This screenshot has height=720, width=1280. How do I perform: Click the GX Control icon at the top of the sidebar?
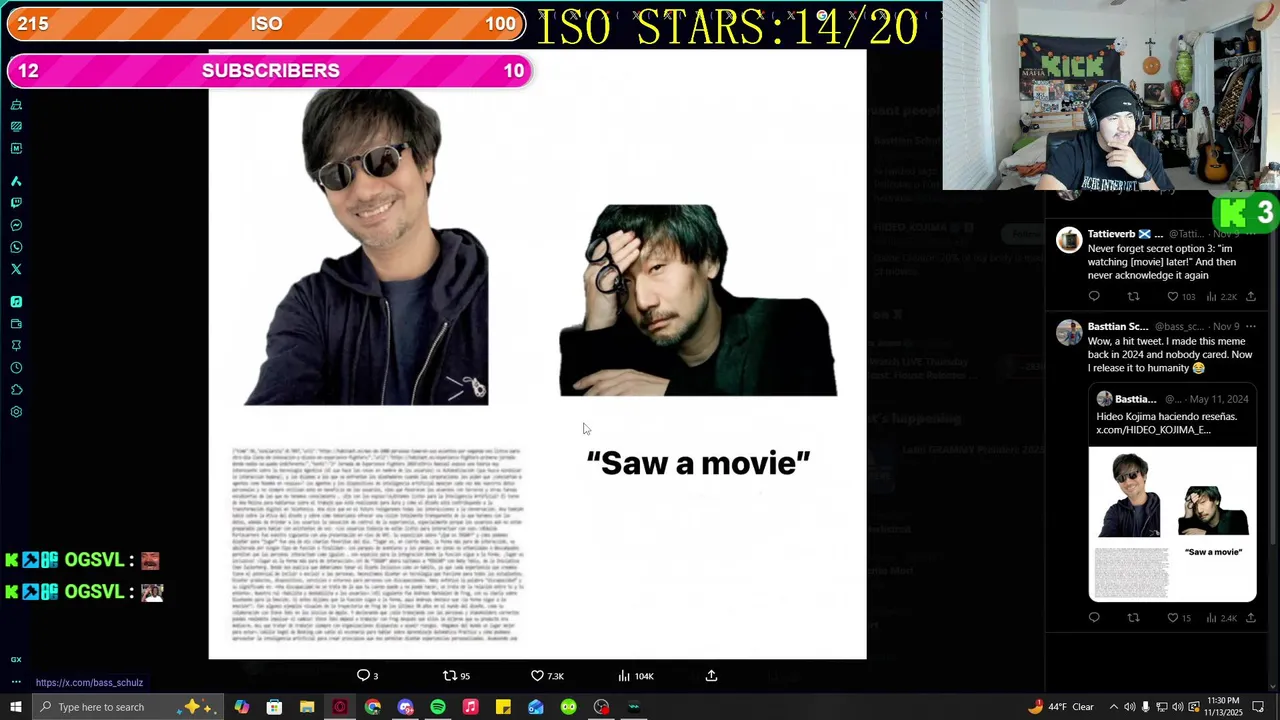pos(16,104)
